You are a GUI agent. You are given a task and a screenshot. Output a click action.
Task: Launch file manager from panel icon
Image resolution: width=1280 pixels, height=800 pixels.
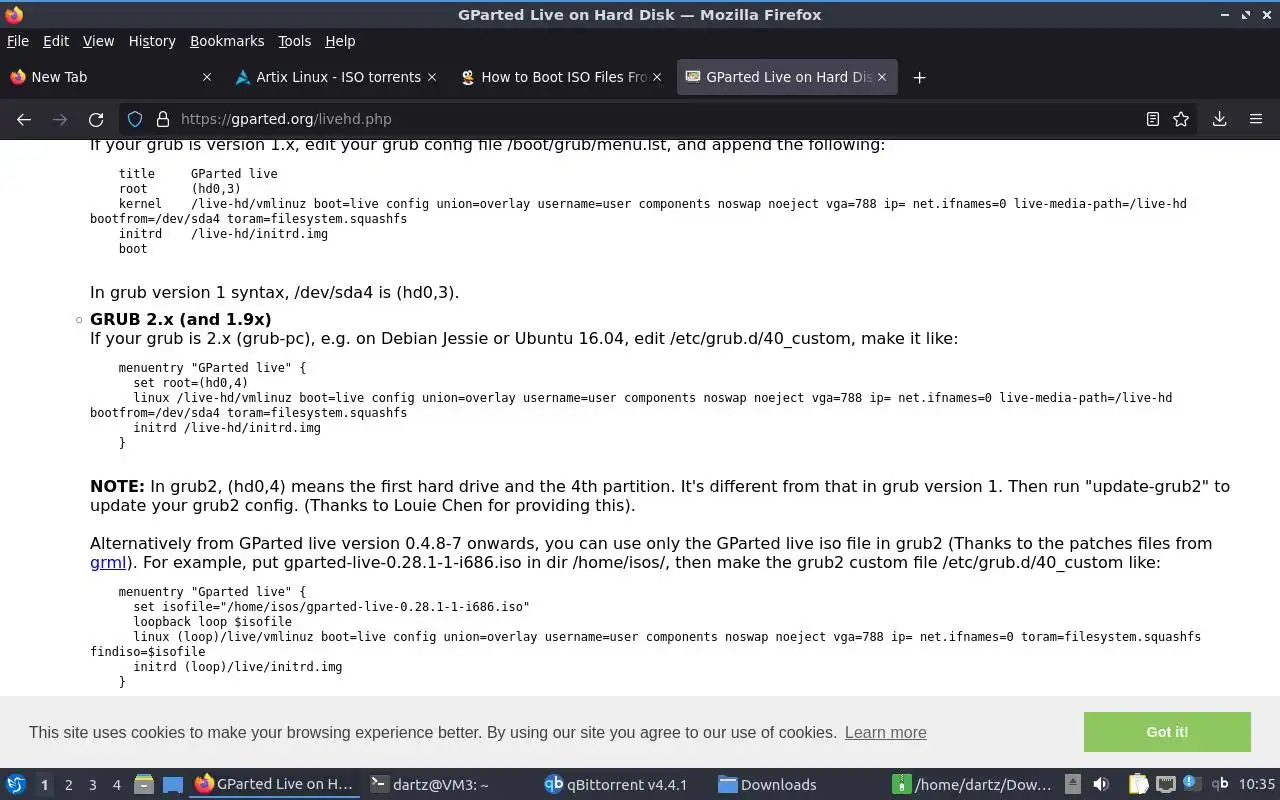click(x=143, y=784)
